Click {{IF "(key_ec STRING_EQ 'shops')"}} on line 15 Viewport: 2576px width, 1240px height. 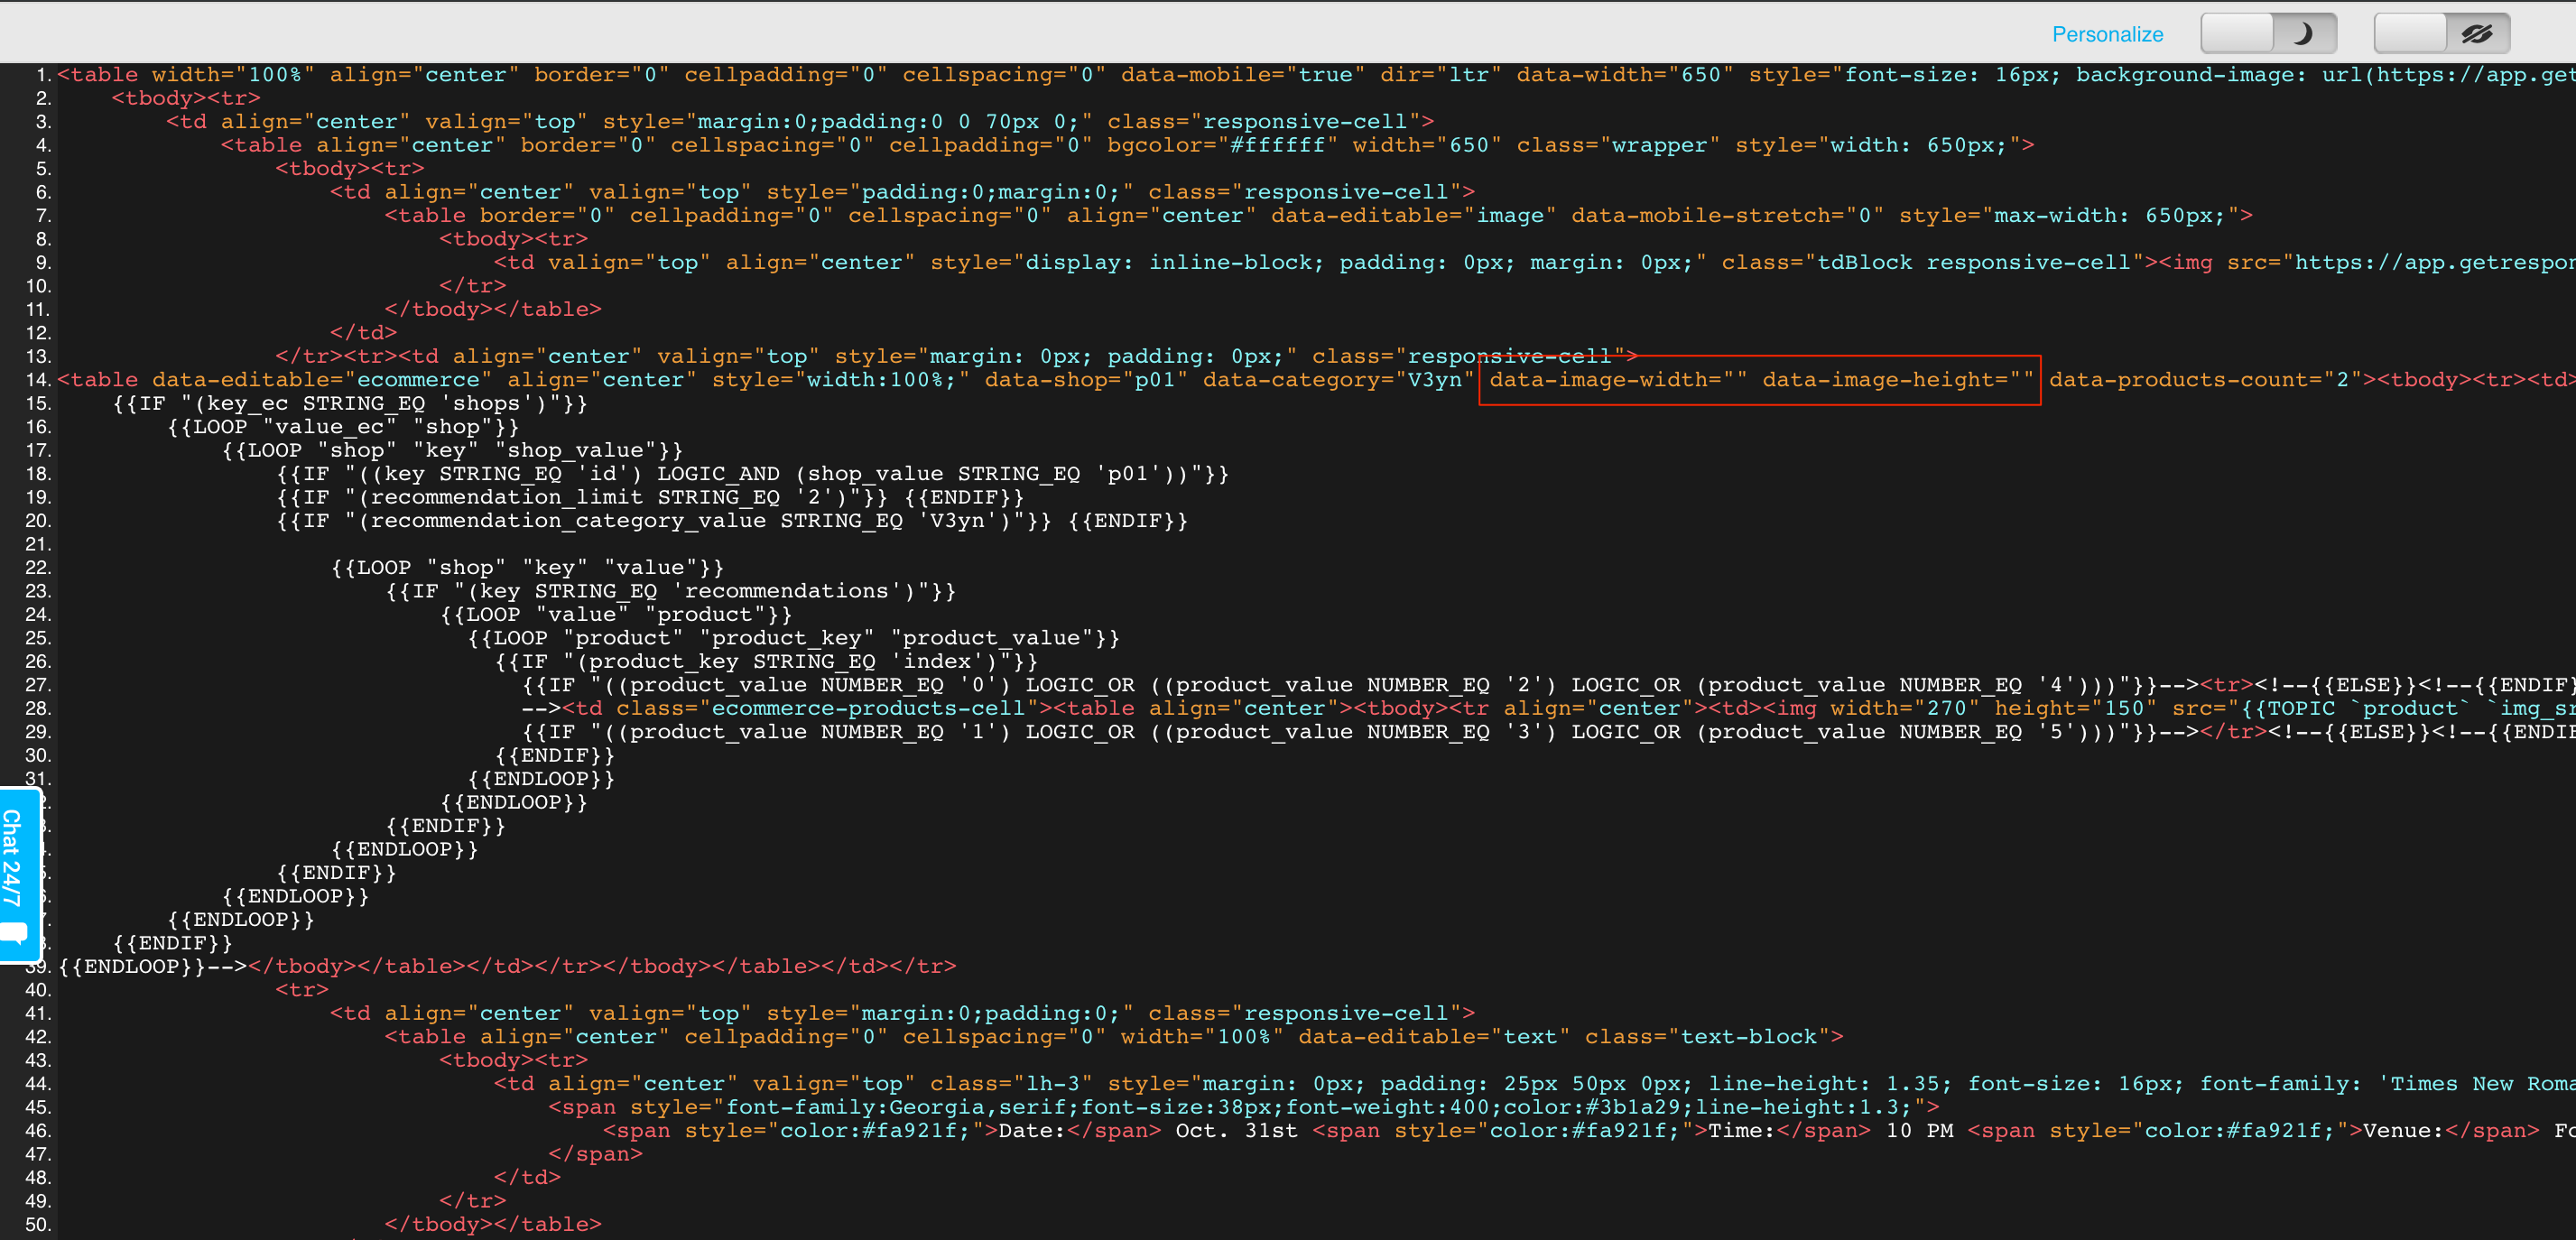(x=350, y=404)
